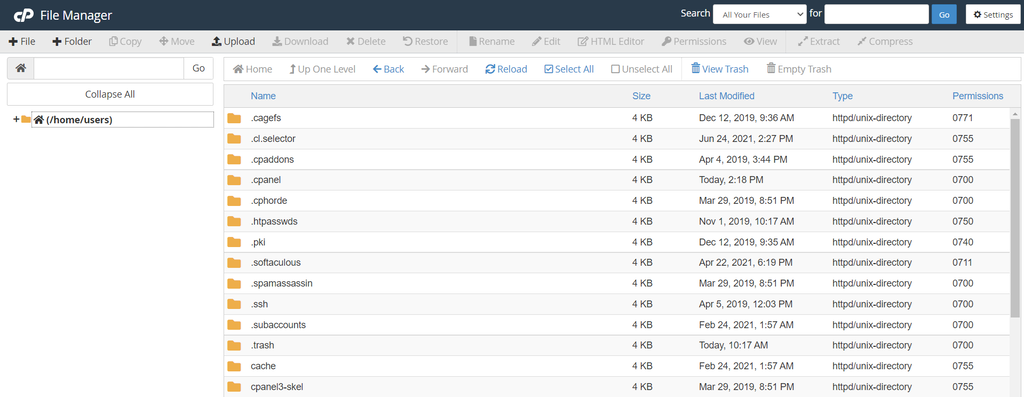Viewport: 1024px width, 397px height.
Task: Open View Trash
Action: 720,69
